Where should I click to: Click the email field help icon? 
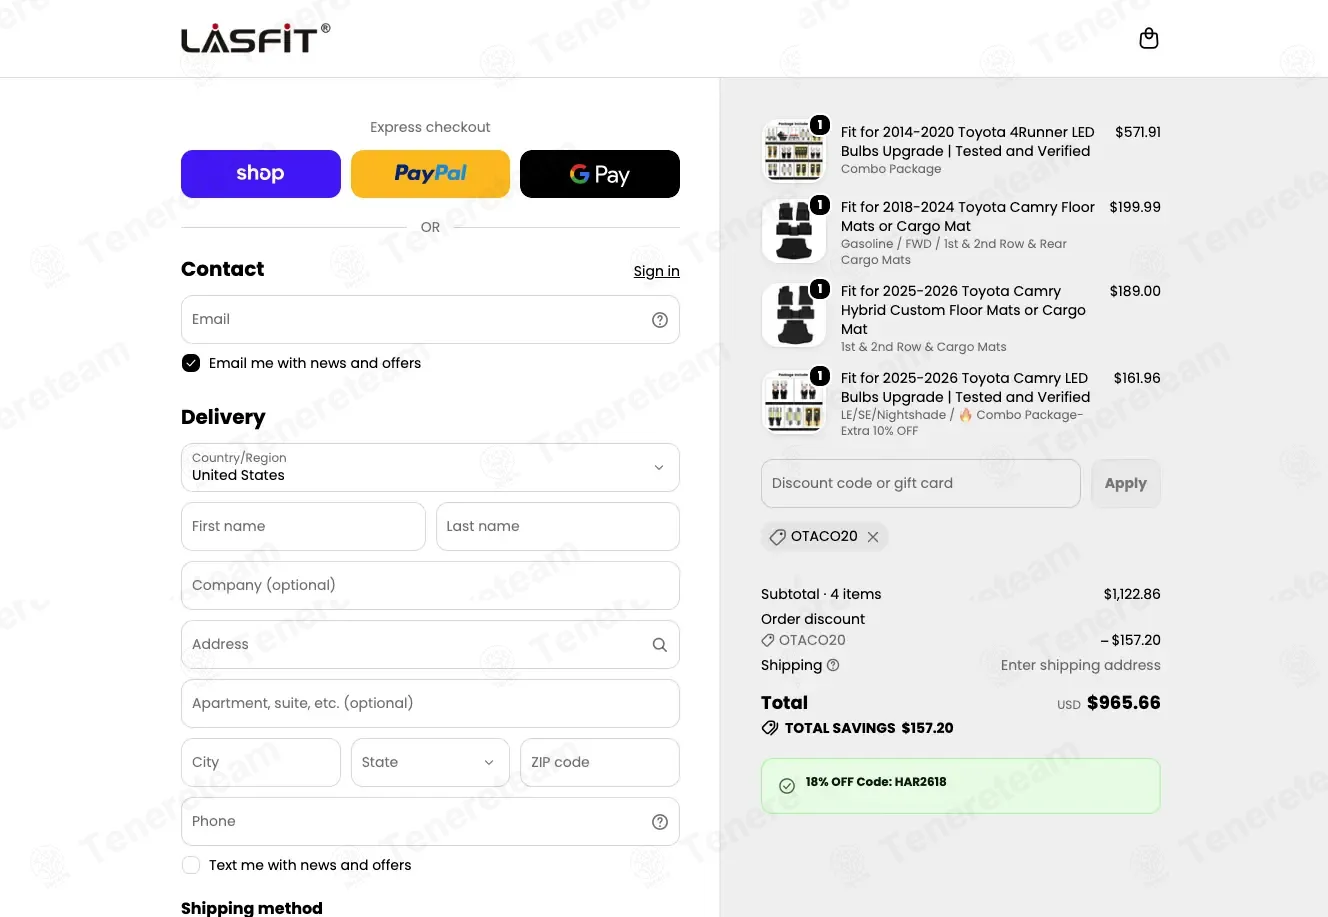coord(660,320)
